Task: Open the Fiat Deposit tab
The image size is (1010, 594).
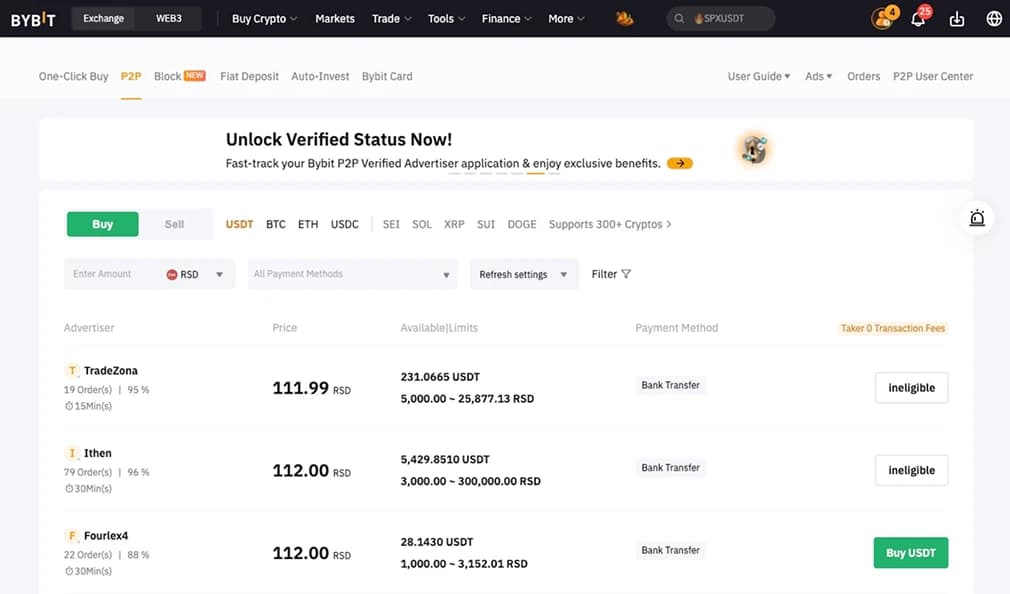Action: tap(249, 76)
